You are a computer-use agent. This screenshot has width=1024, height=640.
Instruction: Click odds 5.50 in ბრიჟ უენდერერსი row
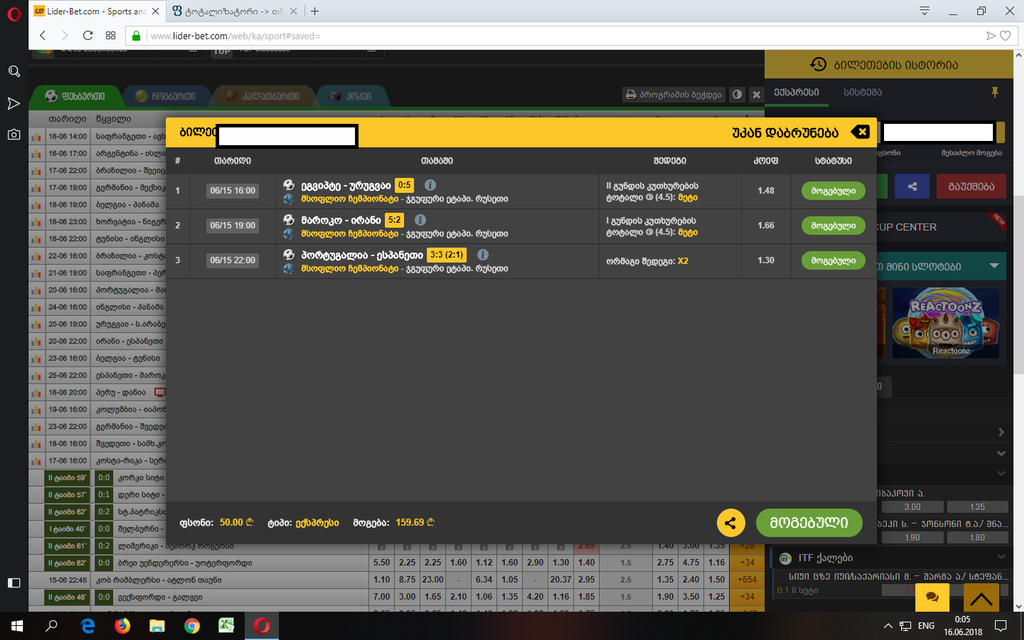381,562
